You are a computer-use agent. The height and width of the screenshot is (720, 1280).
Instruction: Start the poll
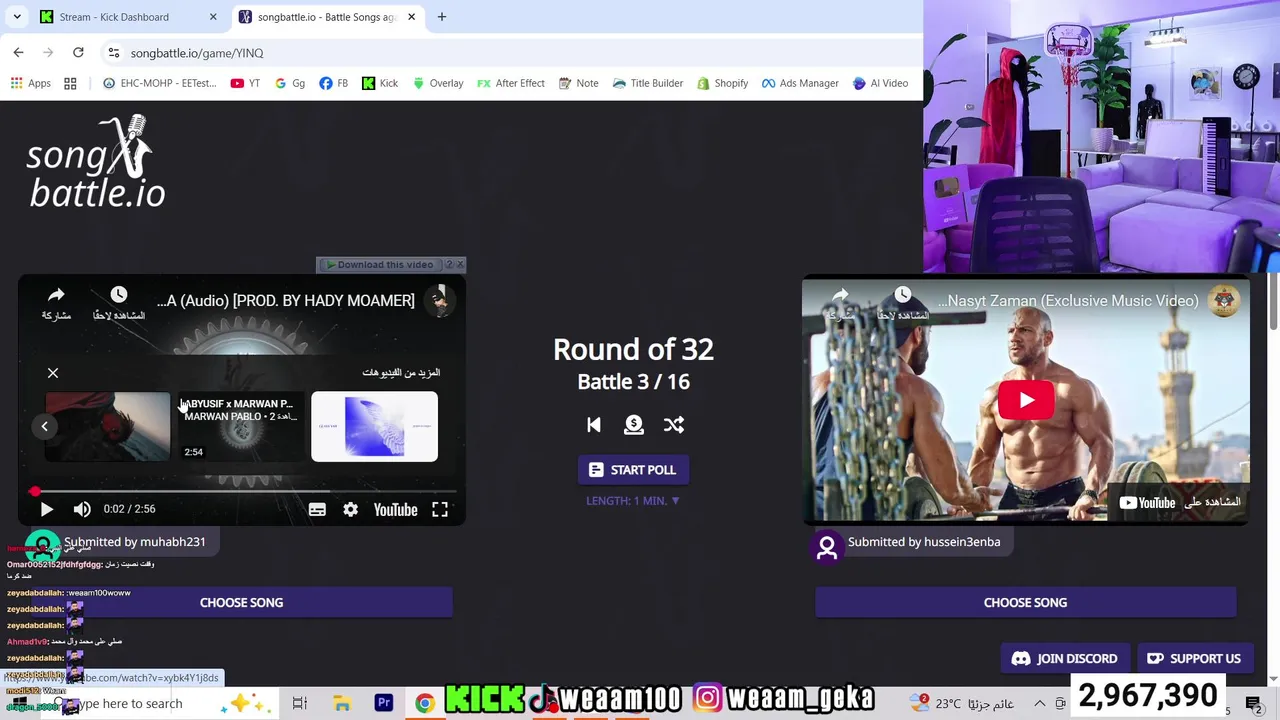pos(633,470)
